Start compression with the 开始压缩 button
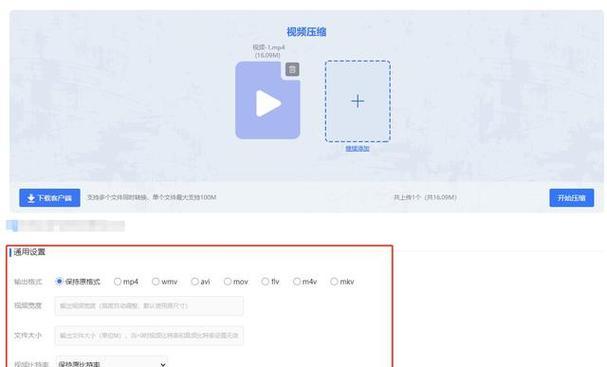Viewport: 607px width, 367px height. [x=571, y=198]
